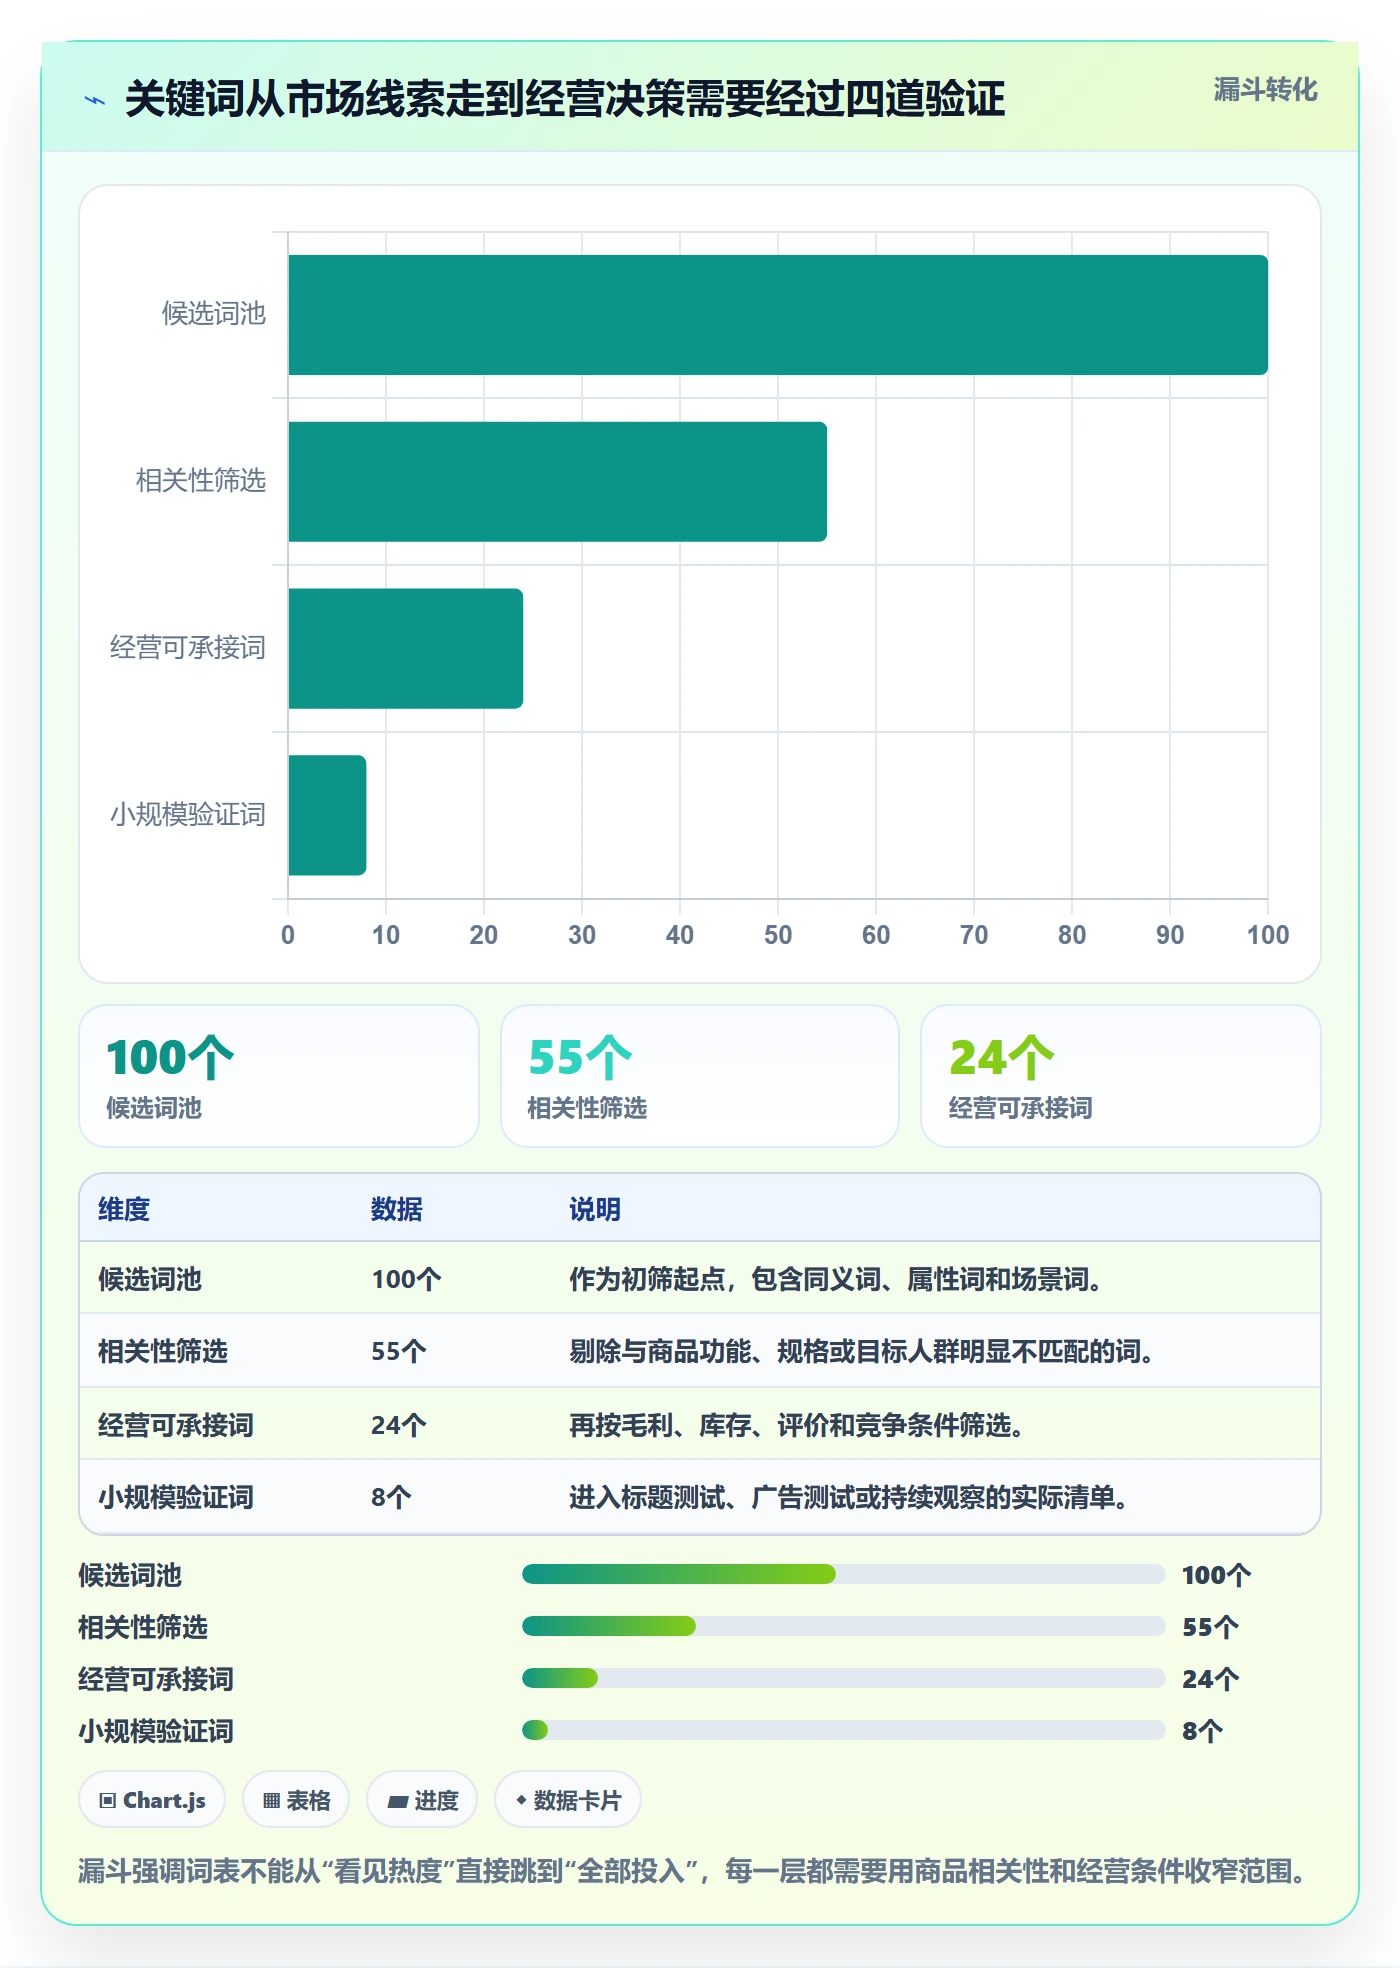Click the 相关性筛选 progress bar
This screenshot has height=1968, width=1400.
click(843, 1626)
